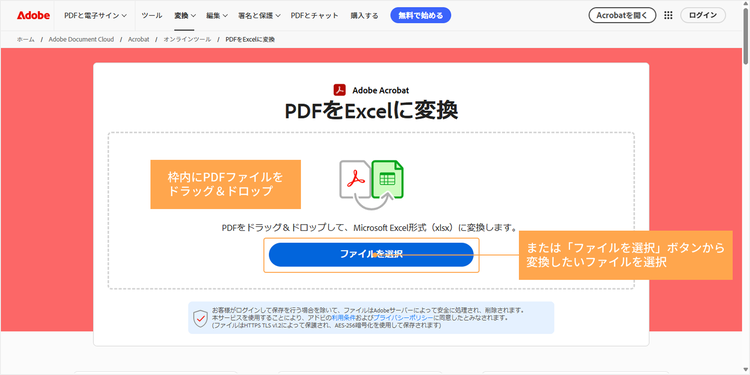Click the ログイン button
This screenshot has width=750, height=375.
tap(703, 15)
